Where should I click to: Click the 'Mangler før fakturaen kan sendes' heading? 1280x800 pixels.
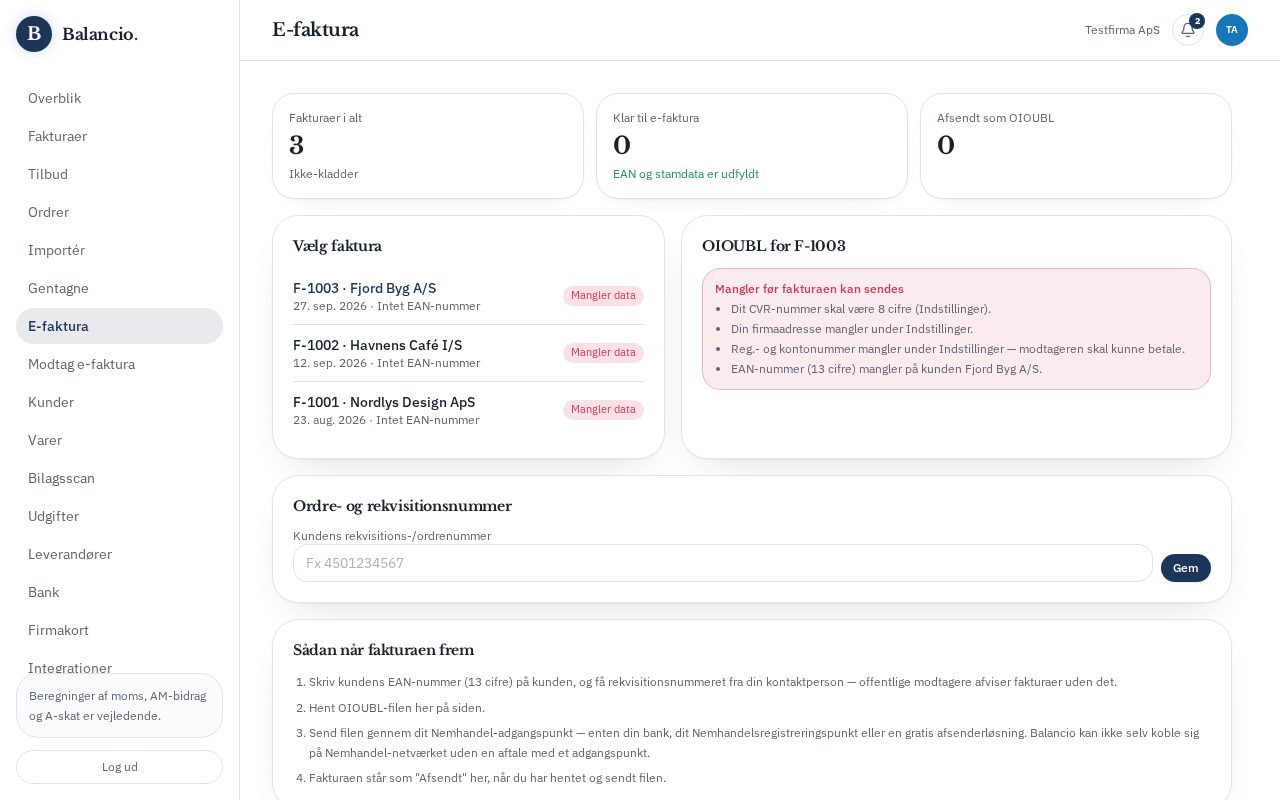(x=809, y=289)
